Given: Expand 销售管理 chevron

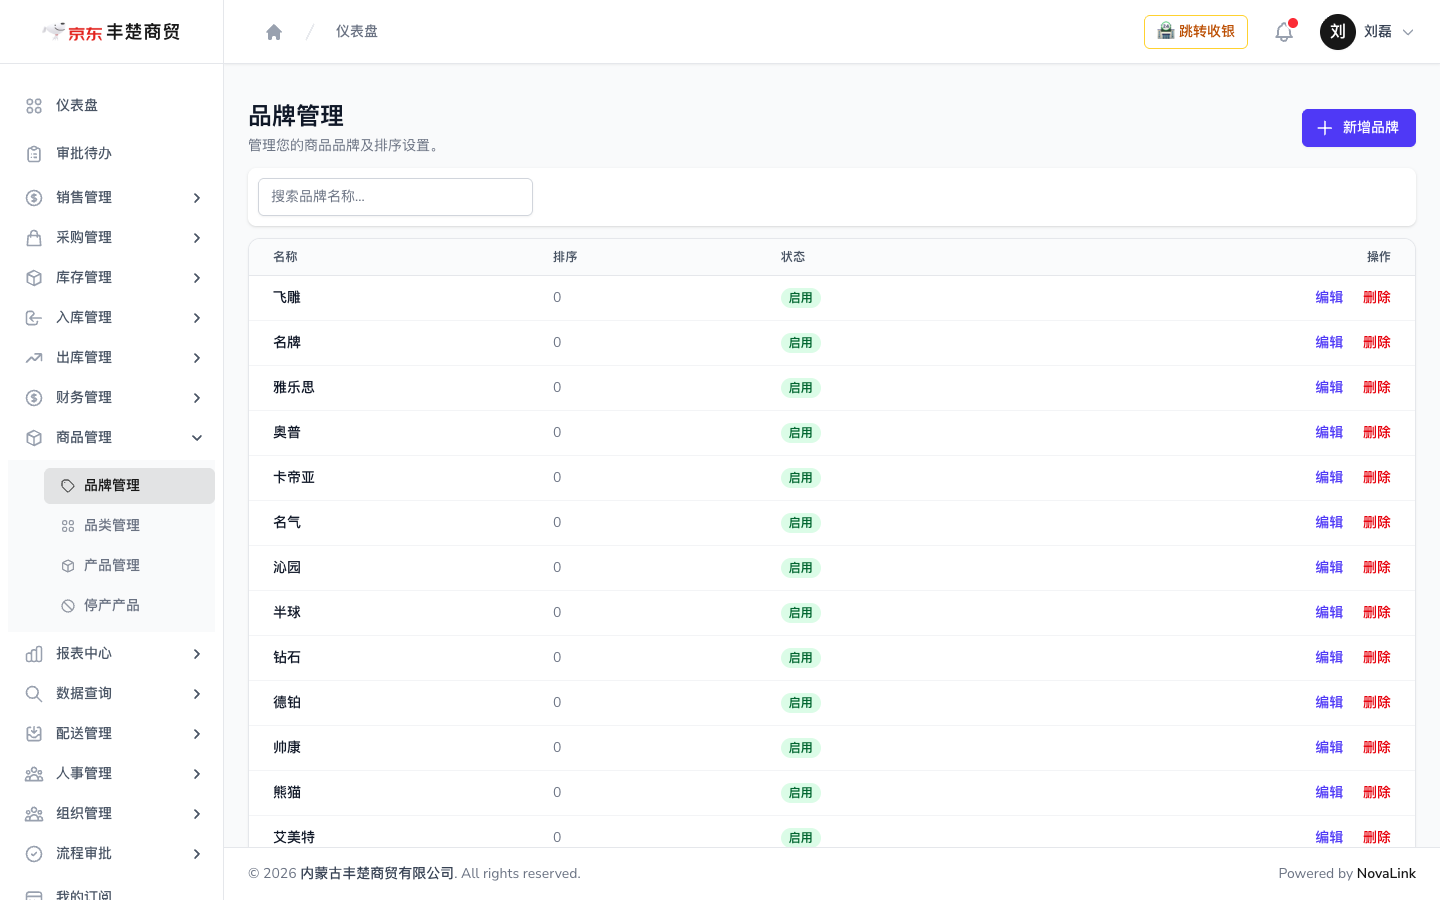Looking at the screenshot, I should coord(197,198).
